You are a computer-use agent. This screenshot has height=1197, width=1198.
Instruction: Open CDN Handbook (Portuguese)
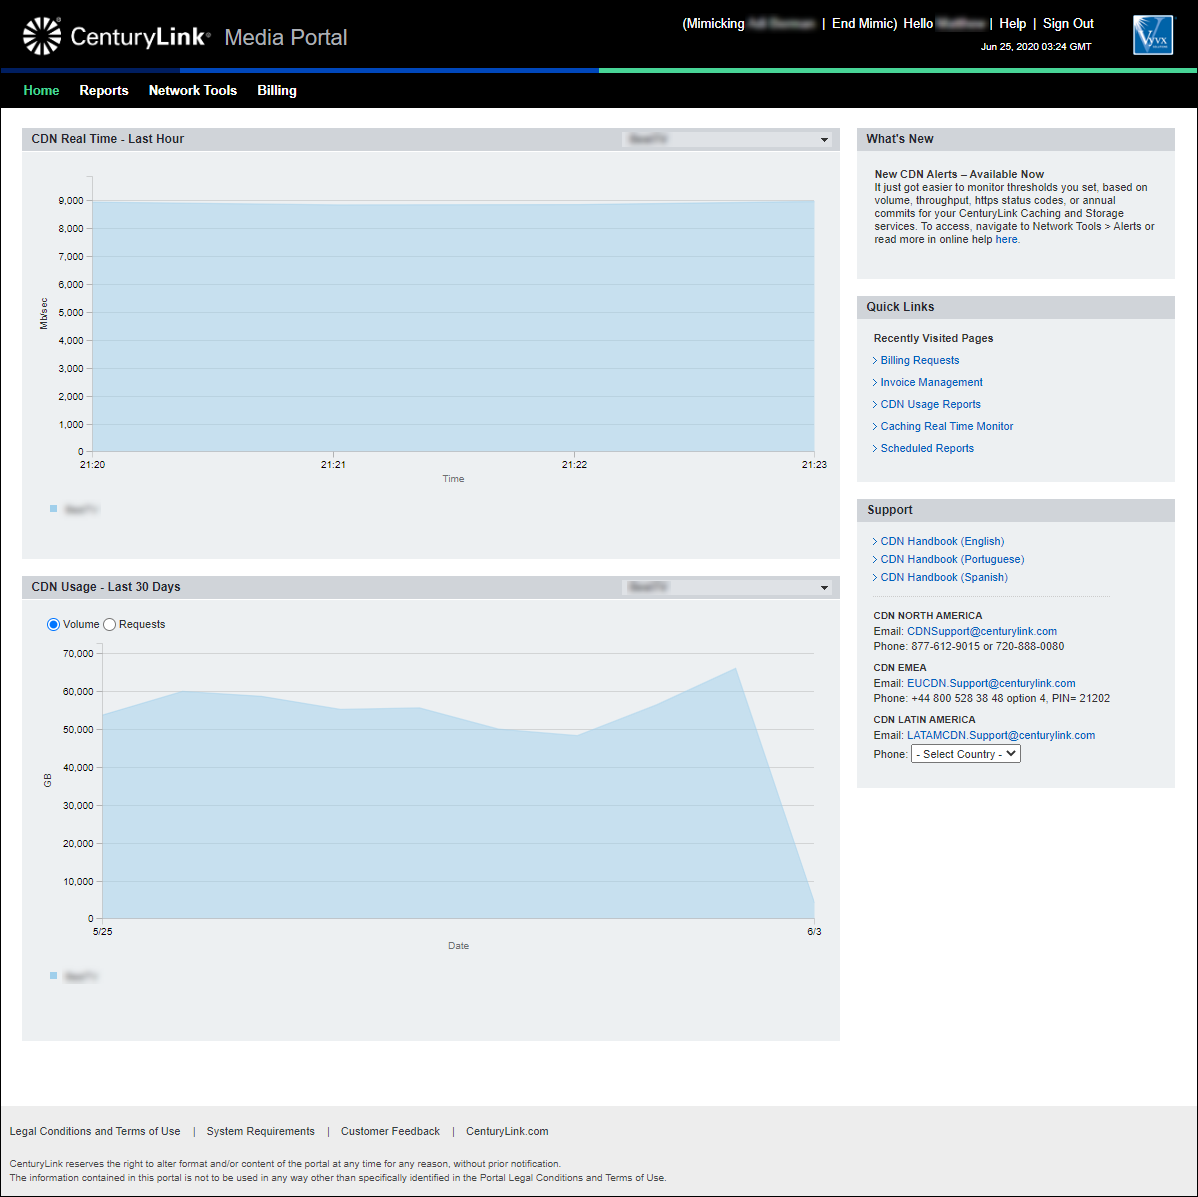pos(952,560)
